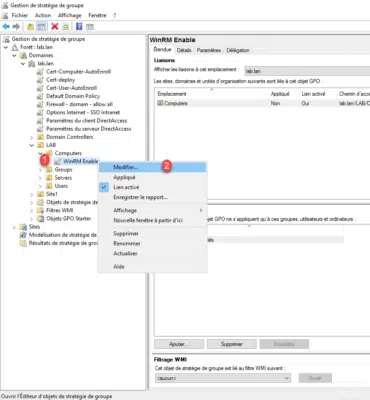370x400 pixels.
Task: Select Enregistrer le rapport... menu entry
Action: [x=153, y=197]
